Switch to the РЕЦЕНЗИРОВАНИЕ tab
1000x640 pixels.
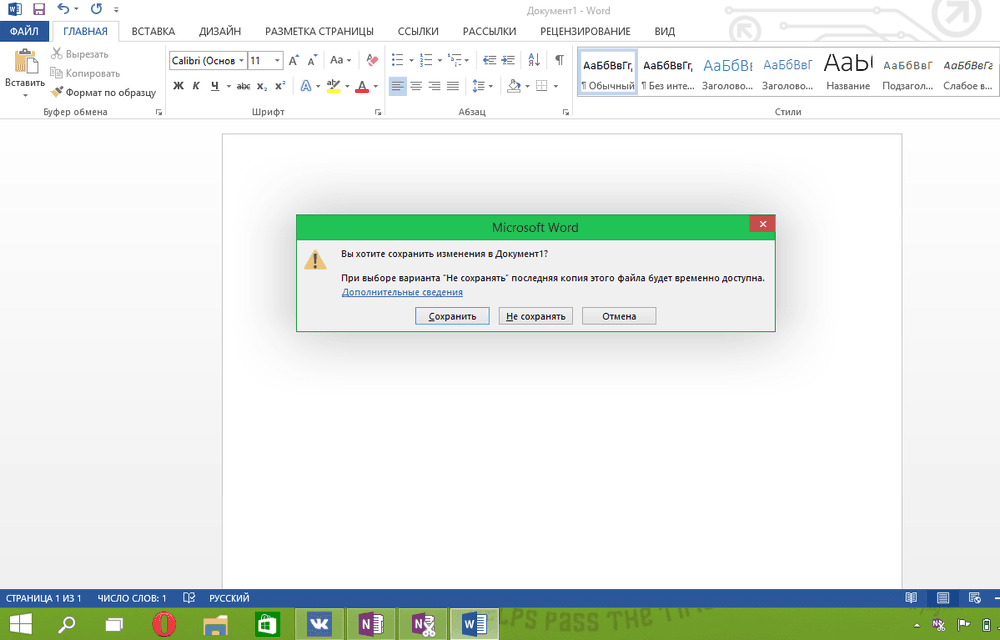pos(585,31)
